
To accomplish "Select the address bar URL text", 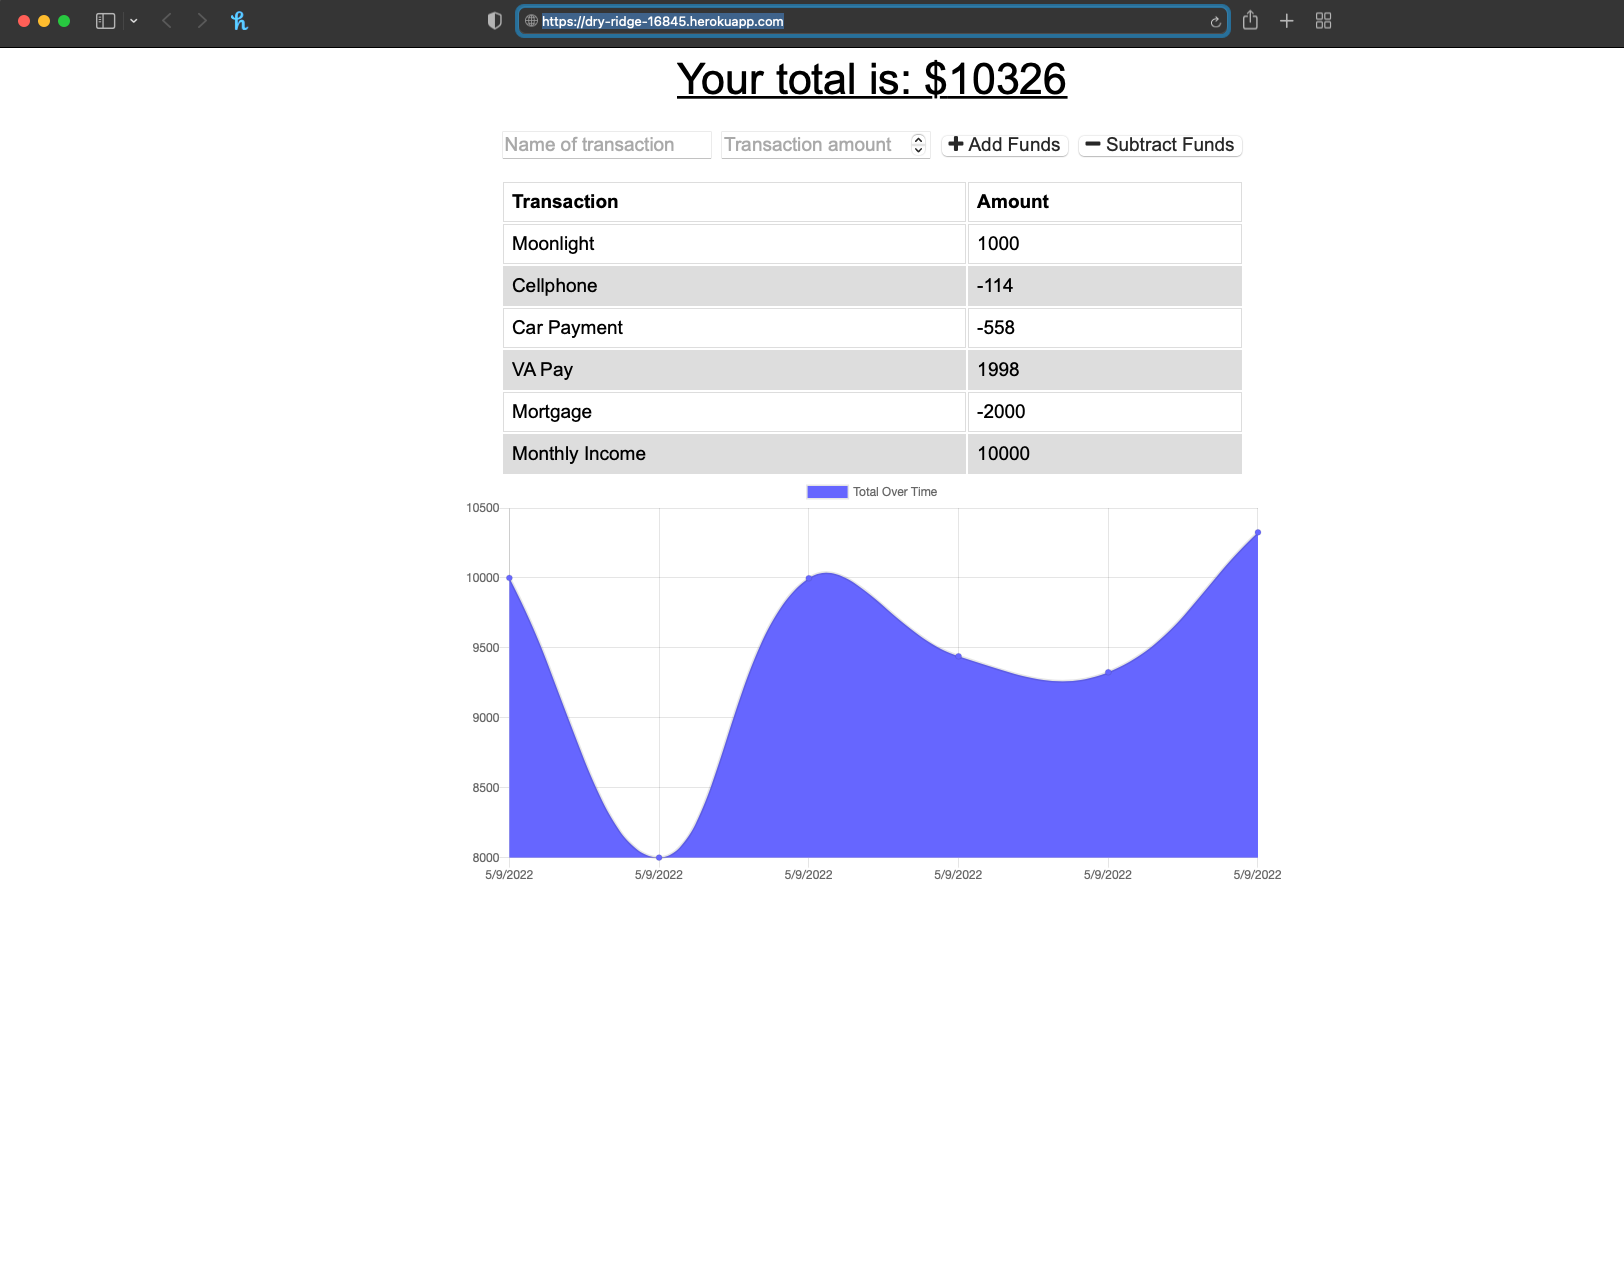I will click(661, 21).
